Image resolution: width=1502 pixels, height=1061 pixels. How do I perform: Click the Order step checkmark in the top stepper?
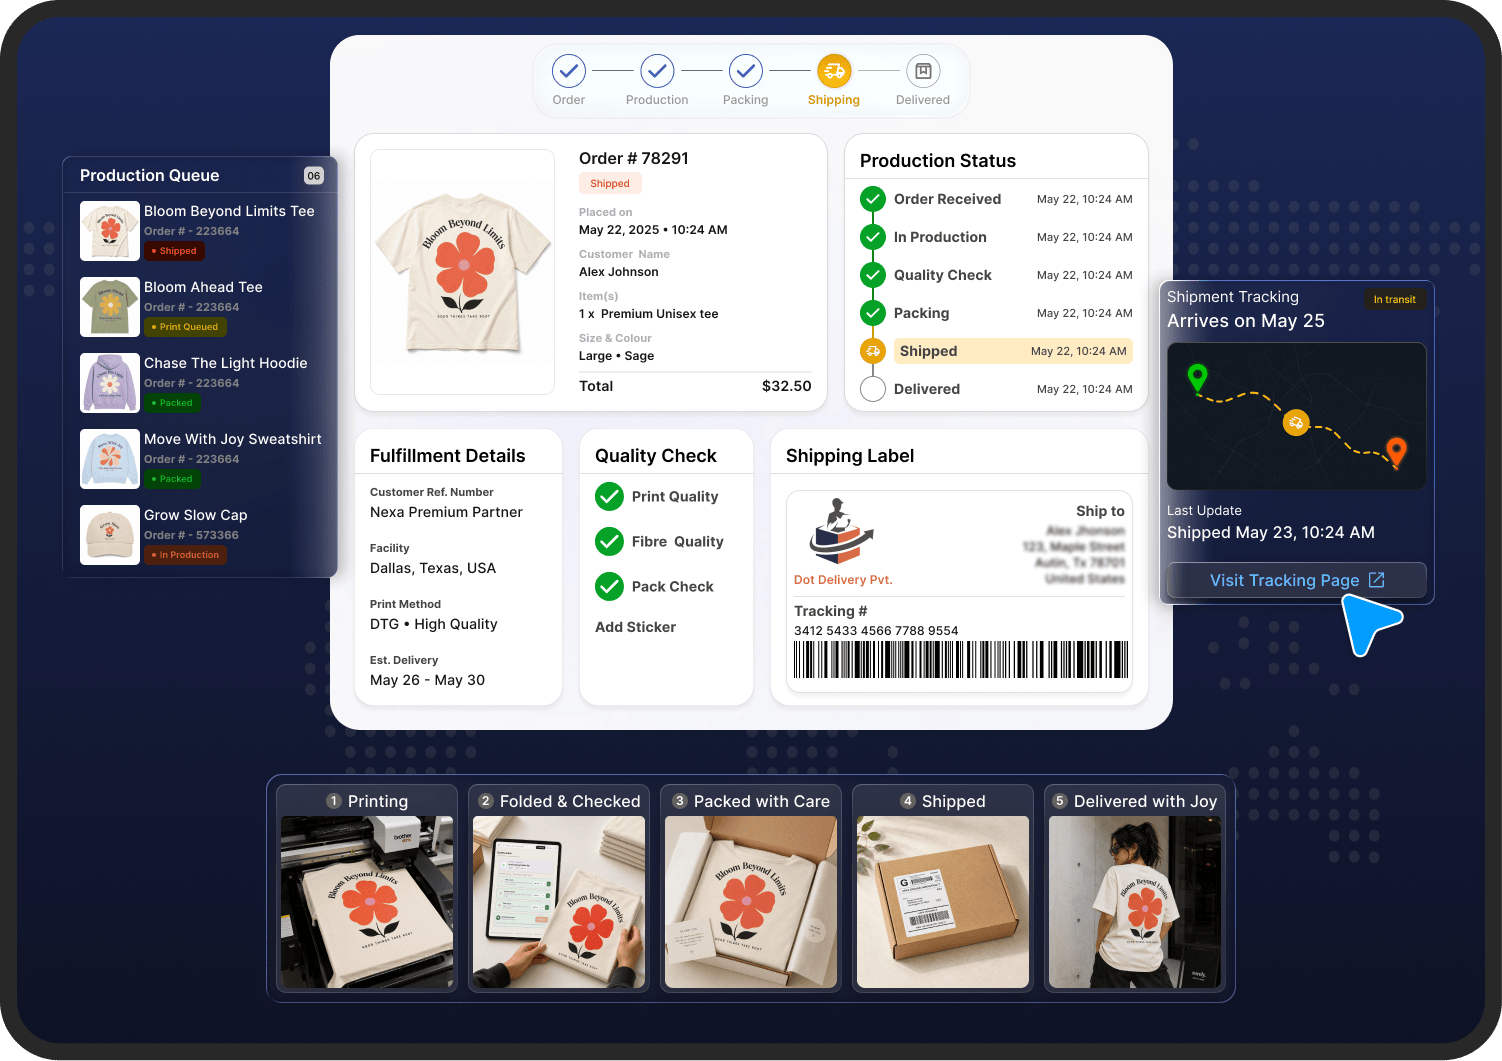pos(569,71)
